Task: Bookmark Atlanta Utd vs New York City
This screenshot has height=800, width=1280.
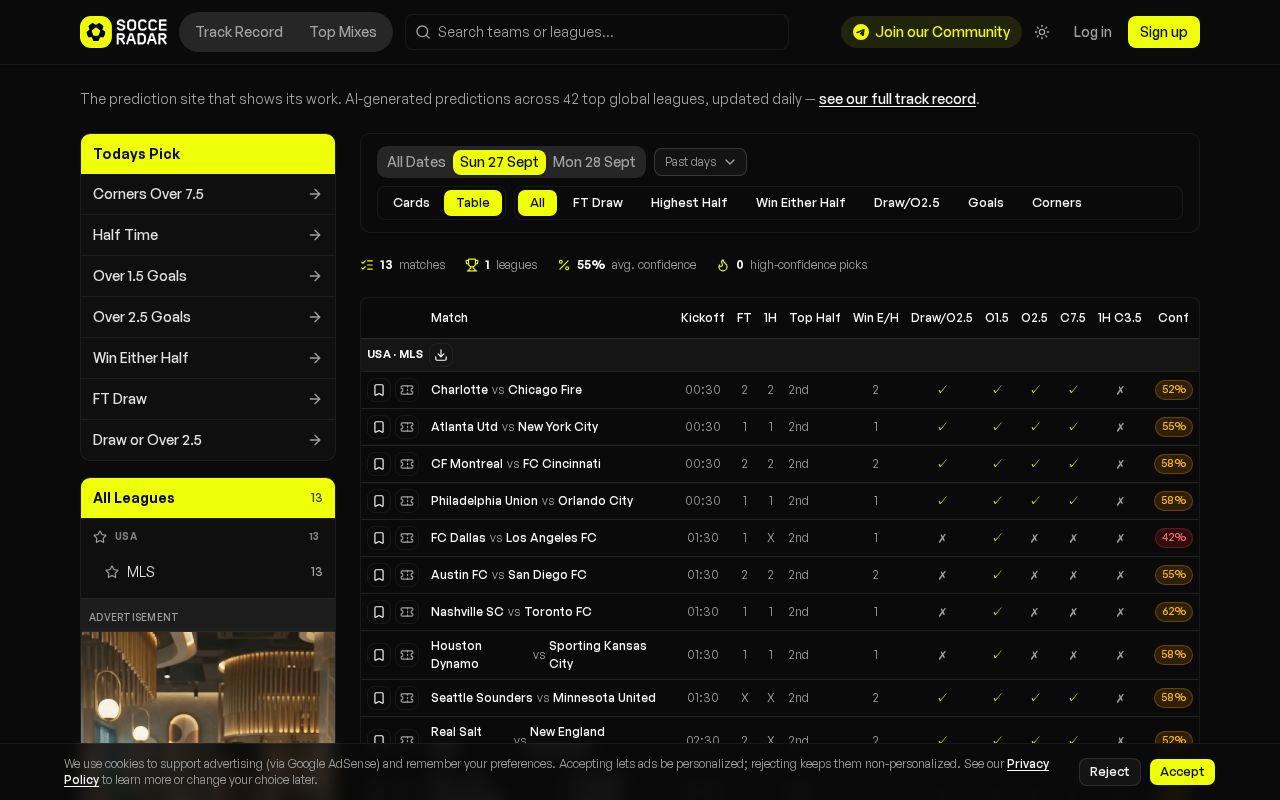Action: [x=379, y=427]
